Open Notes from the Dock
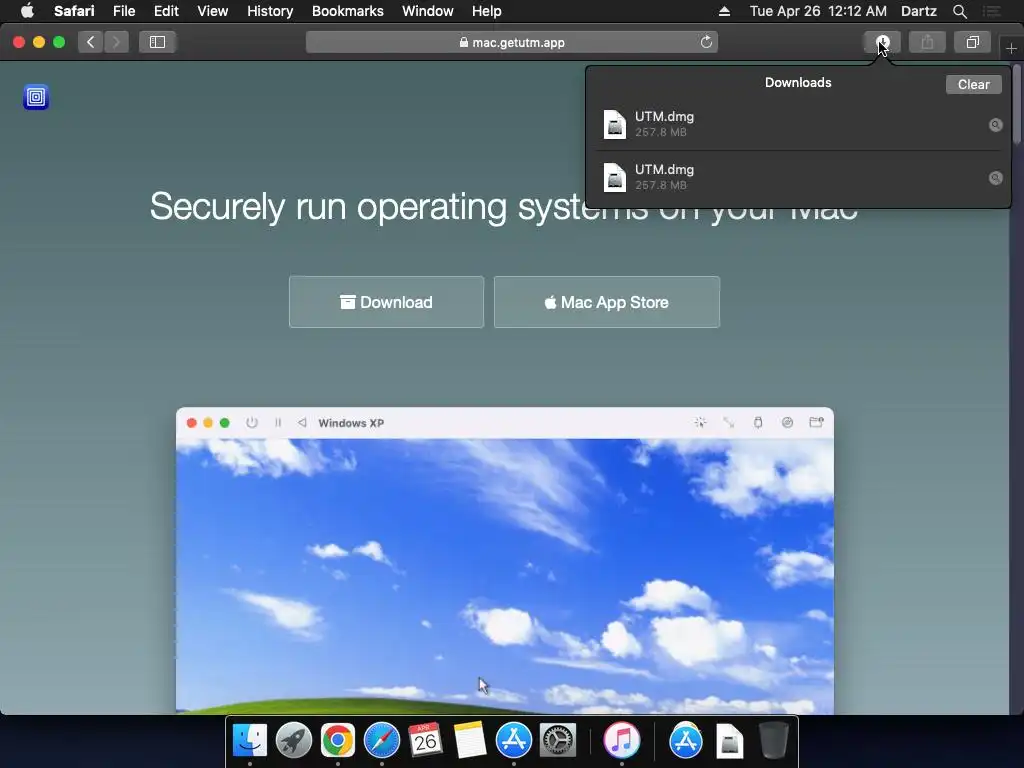Viewport: 1024px width, 768px height. pos(470,740)
